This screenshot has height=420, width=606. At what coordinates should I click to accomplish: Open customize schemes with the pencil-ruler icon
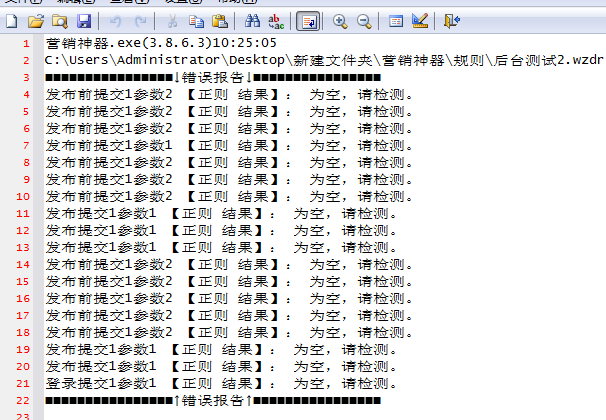(420, 21)
